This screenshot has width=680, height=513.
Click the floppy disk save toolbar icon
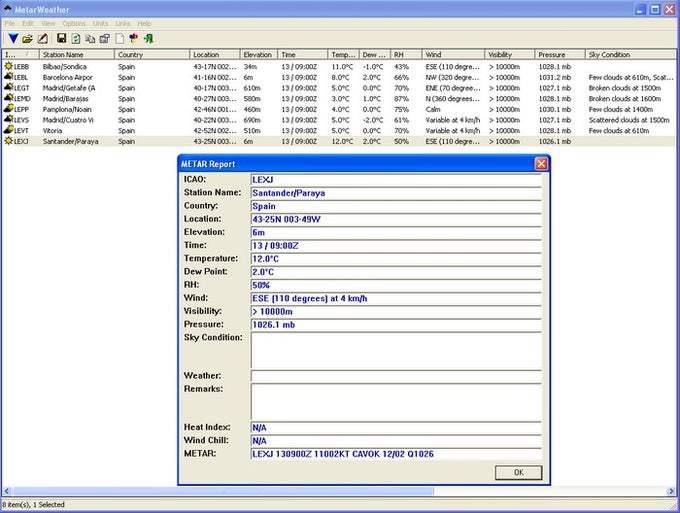(x=62, y=39)
